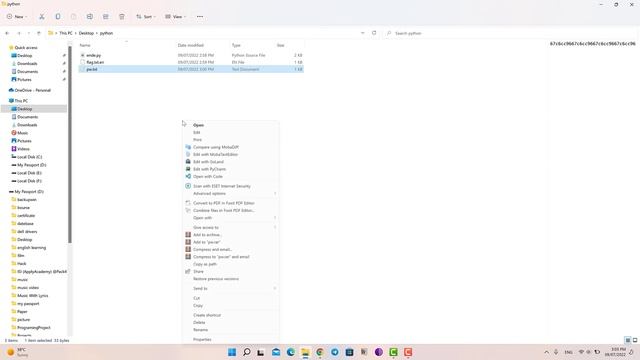Click the Delete trash icon in toolbar
The image size is (640, 360).
122,17
